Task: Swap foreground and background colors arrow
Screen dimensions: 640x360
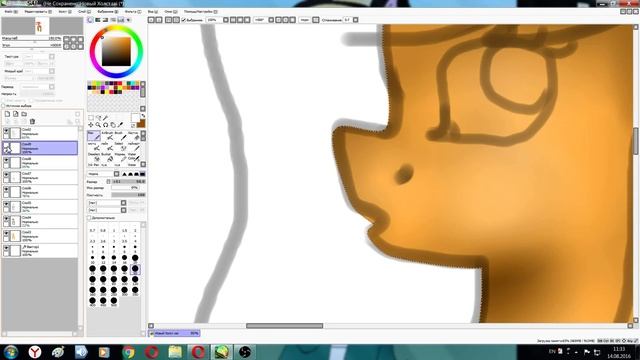Action: [142, 116]
